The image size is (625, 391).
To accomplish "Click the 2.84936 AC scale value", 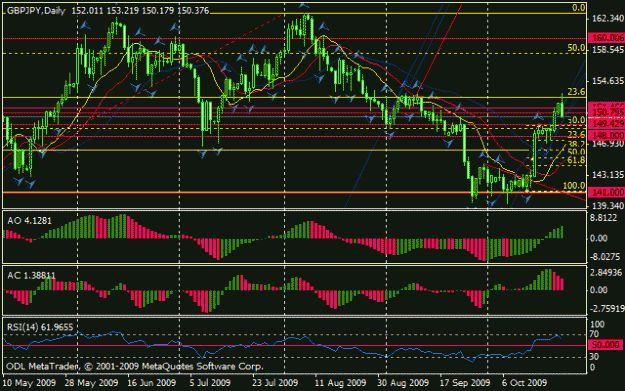I will coord(606,273).
